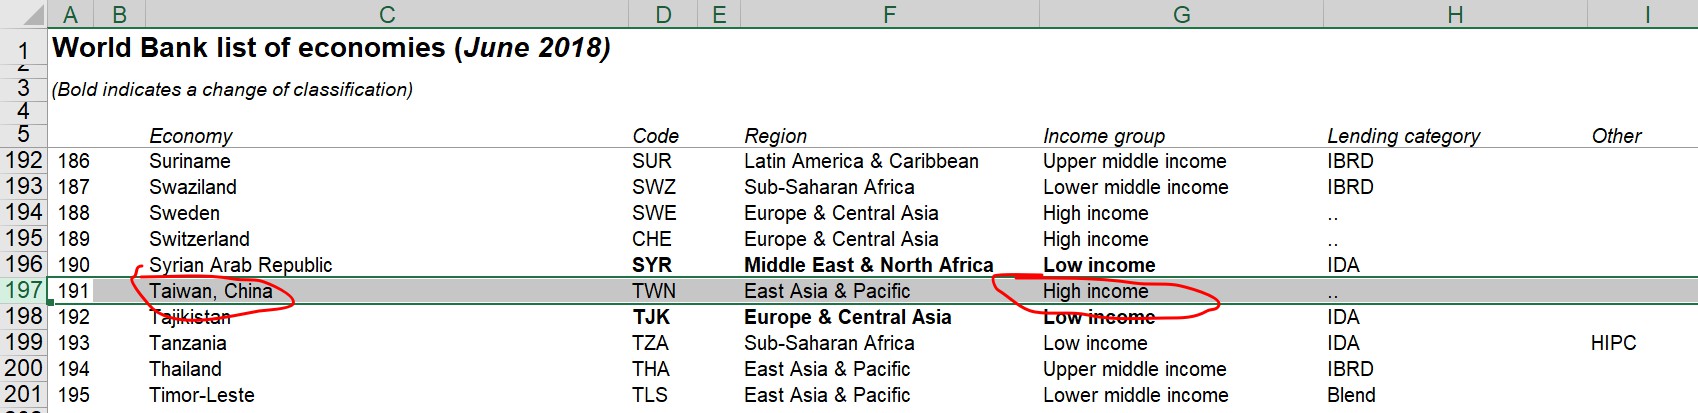Click the 'Economy' column heading cell
The height and width of the screenshot is (413, 1698).
[190, 136]
